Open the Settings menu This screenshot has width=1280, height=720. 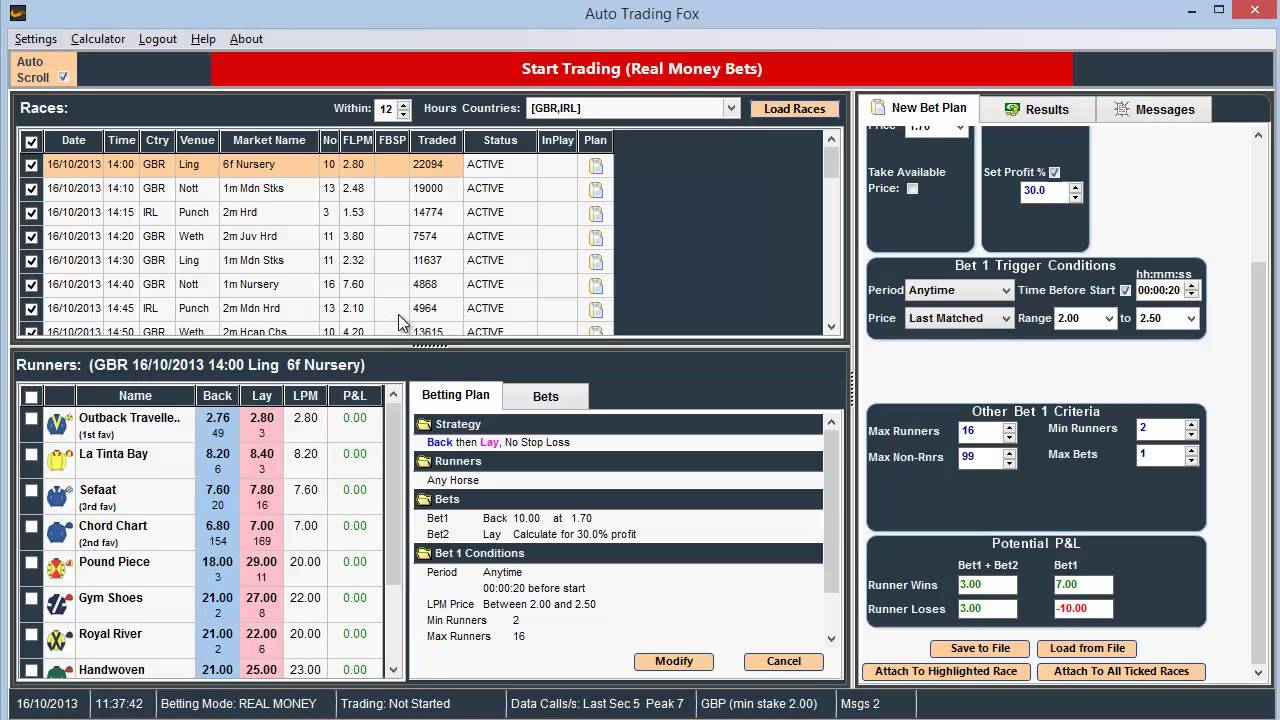pyautogui.click(x=35, y=39)
